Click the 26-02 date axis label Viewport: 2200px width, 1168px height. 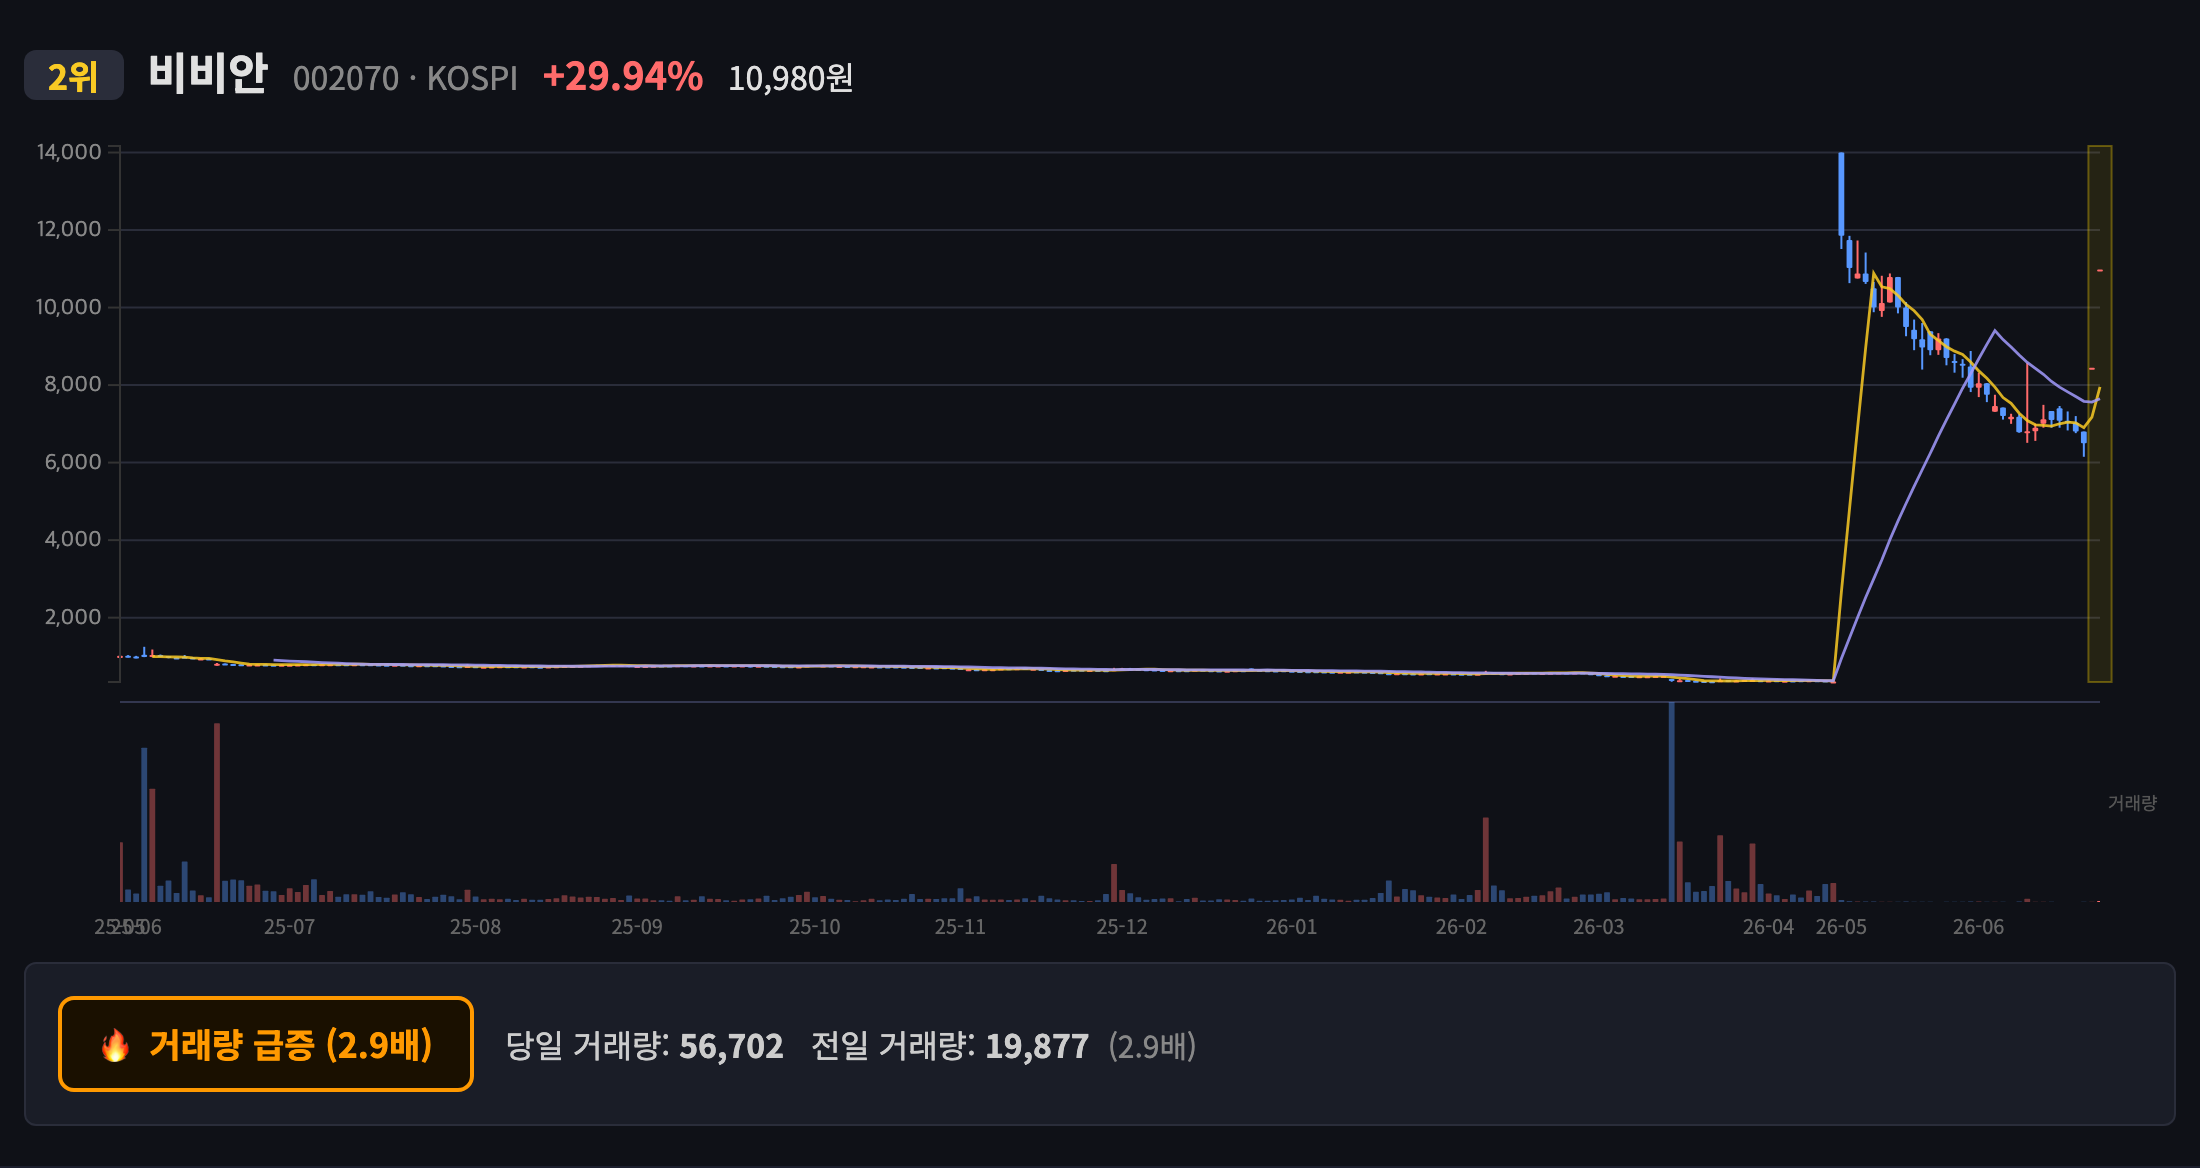[x=1461, y=927]
